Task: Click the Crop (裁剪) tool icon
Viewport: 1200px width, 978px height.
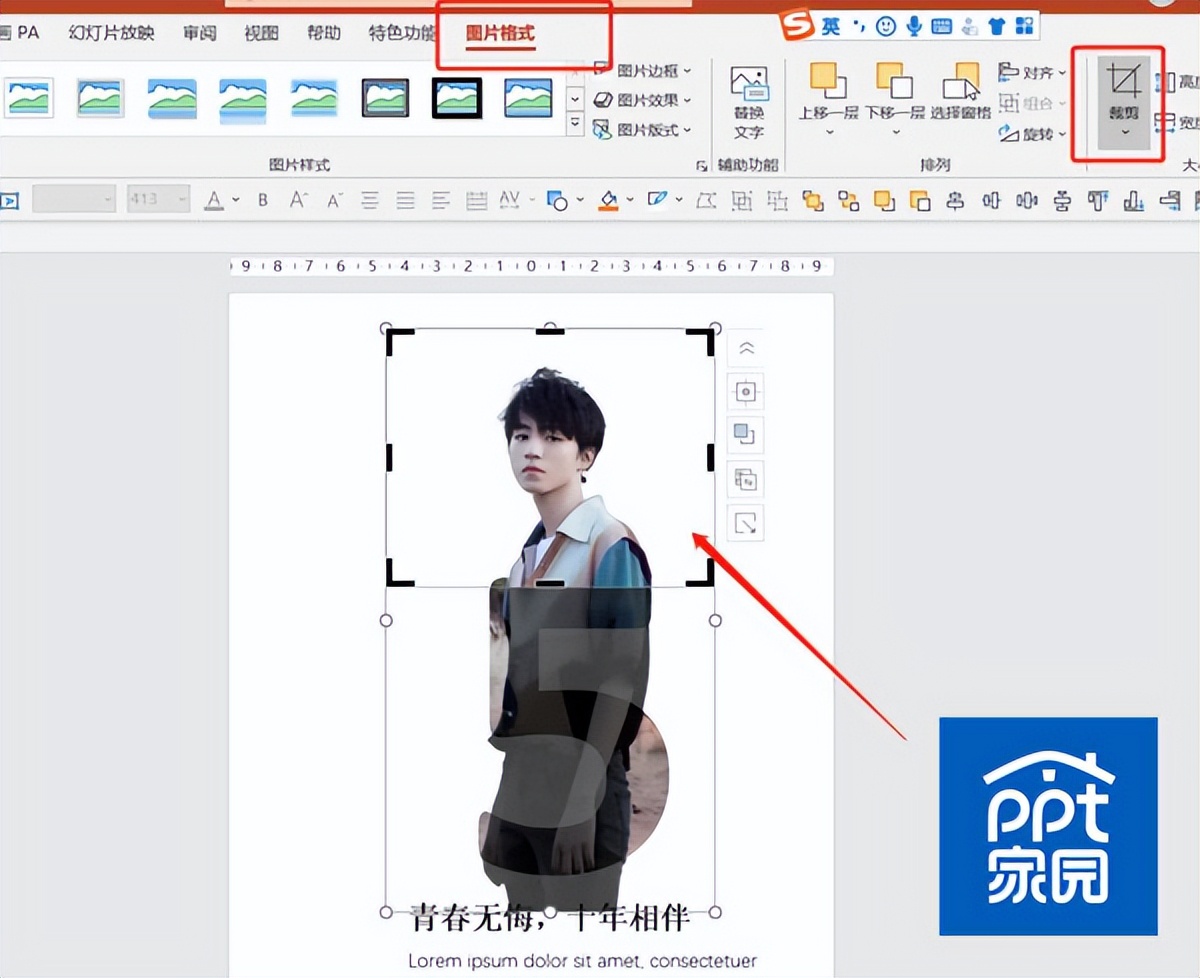Action: (x=1126, y=82)
